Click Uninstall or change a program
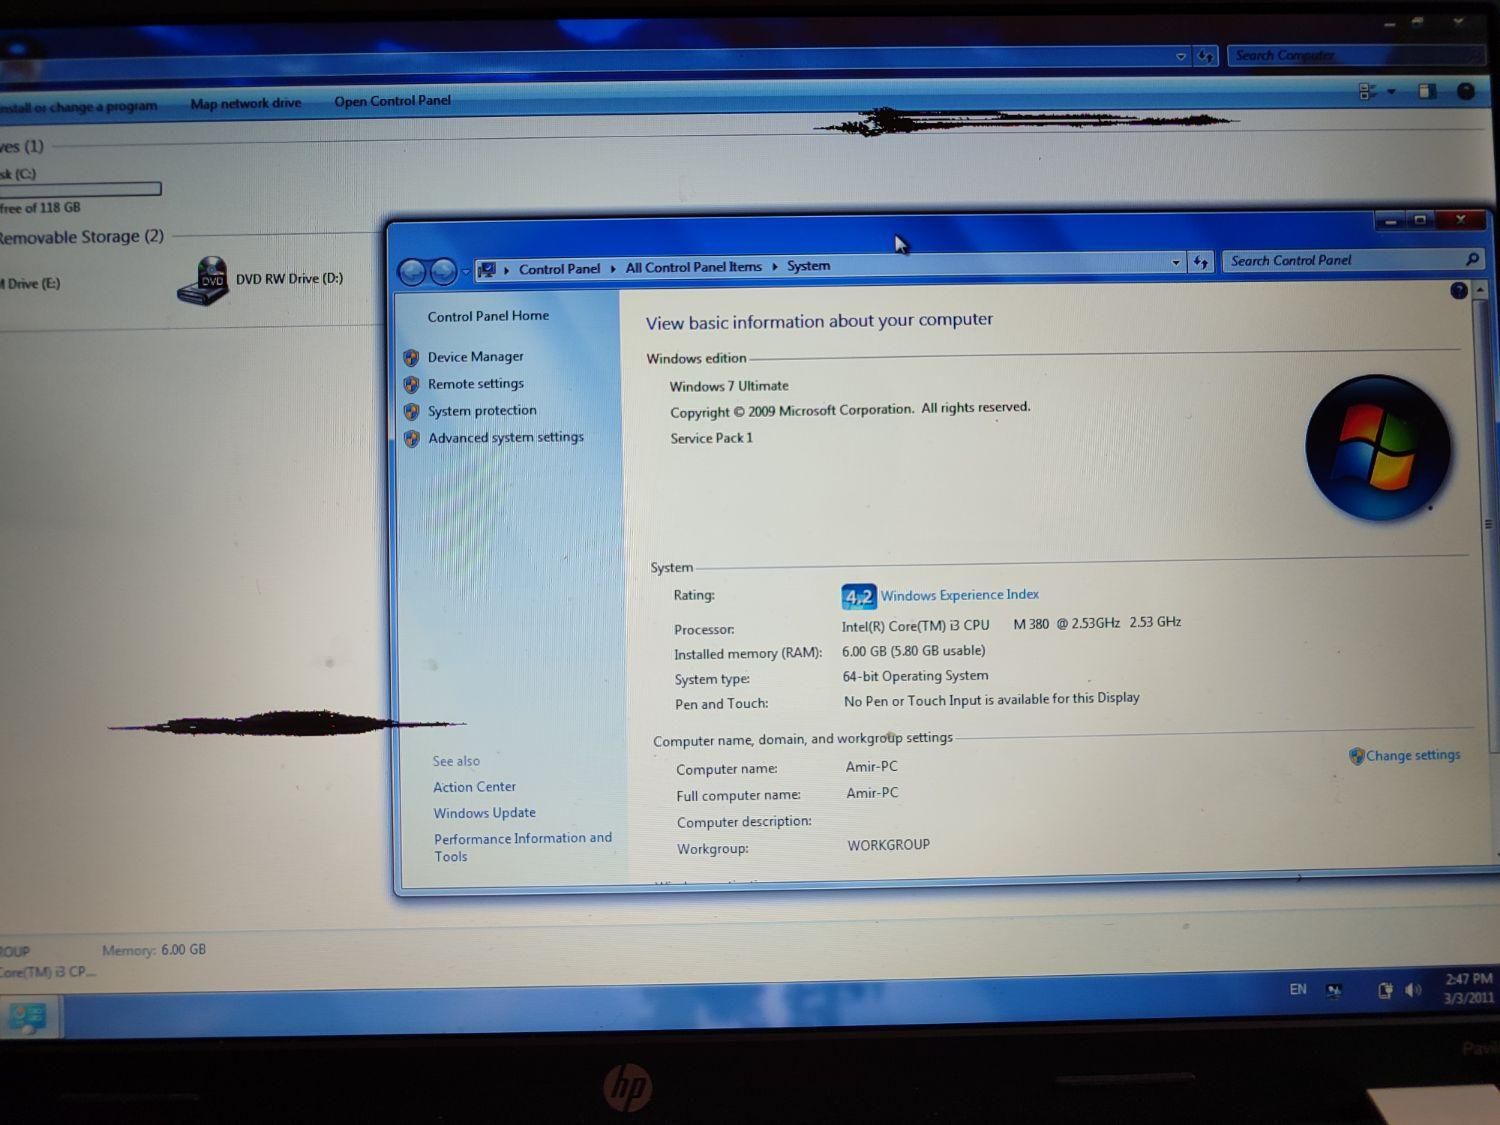 78,106
